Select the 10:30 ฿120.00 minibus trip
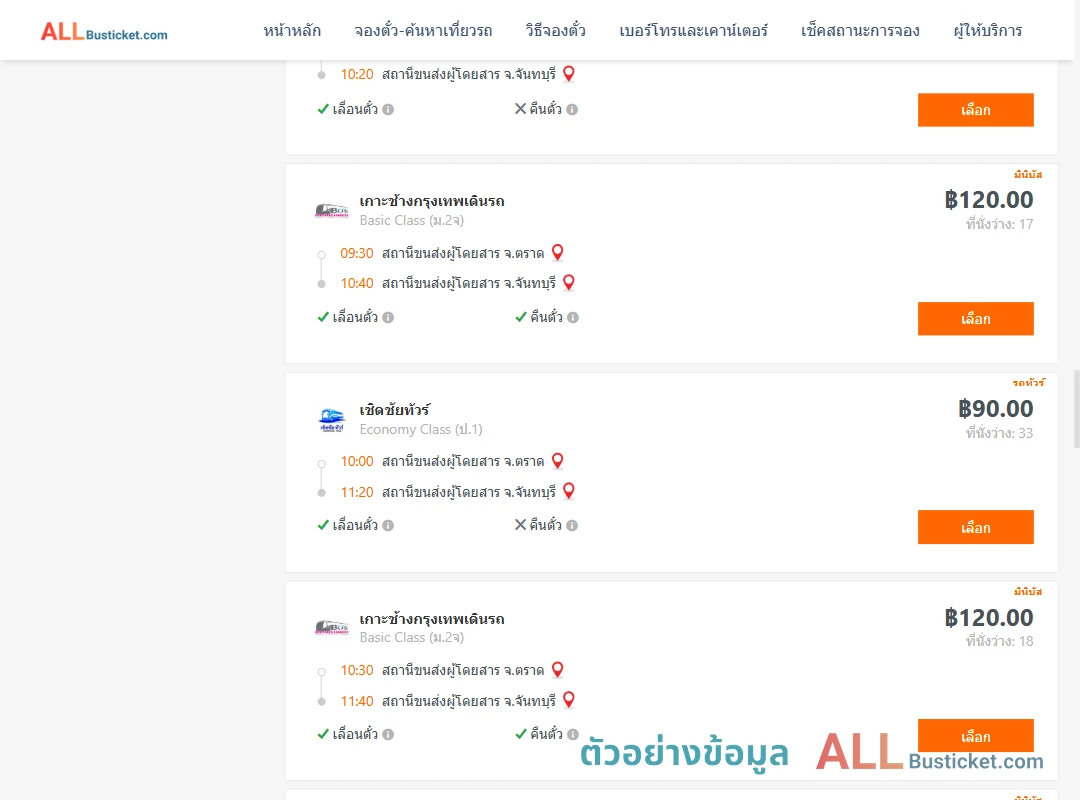The height and width of the screenshot is (800, 1080). [x=975, y=736]
